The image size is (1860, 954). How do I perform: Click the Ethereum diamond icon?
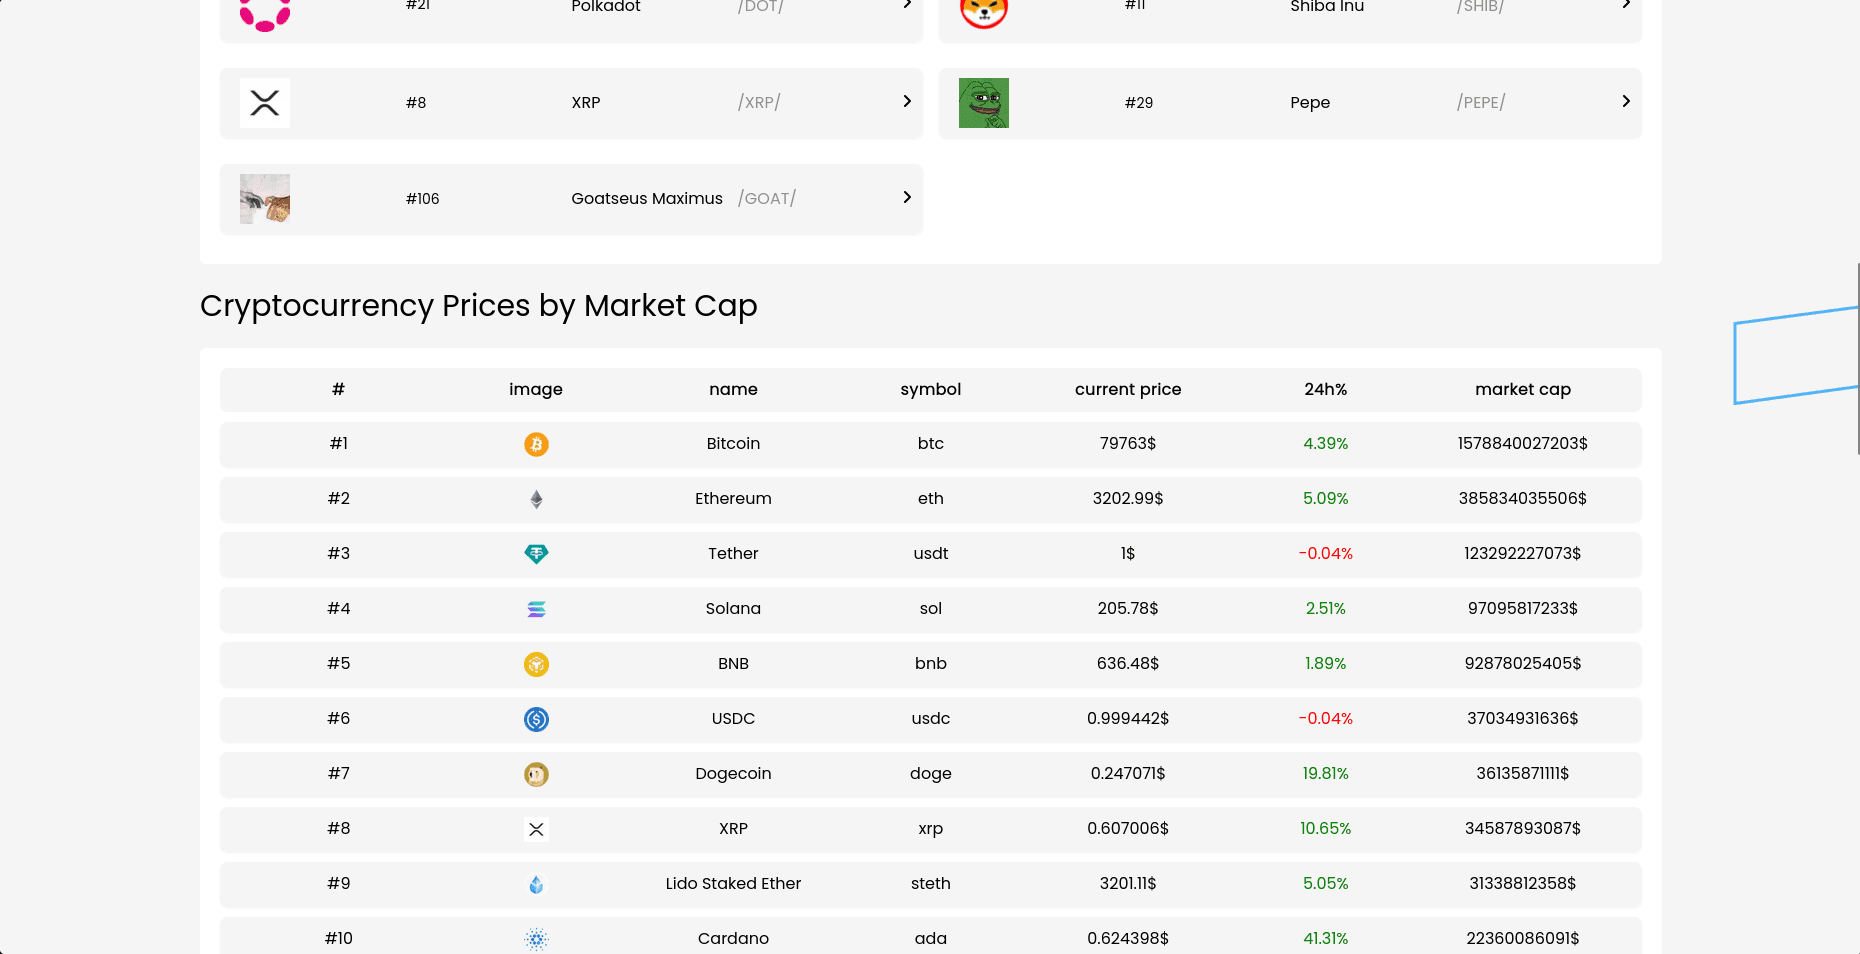[x=536, y=499]
